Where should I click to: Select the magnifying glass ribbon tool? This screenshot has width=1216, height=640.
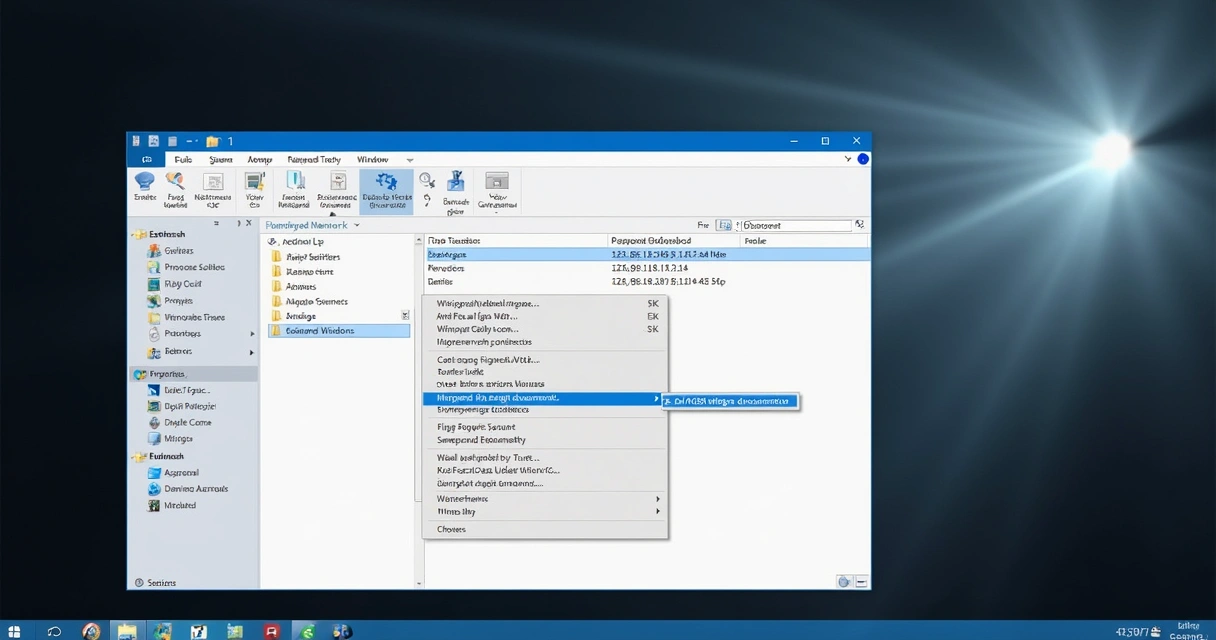427,181
